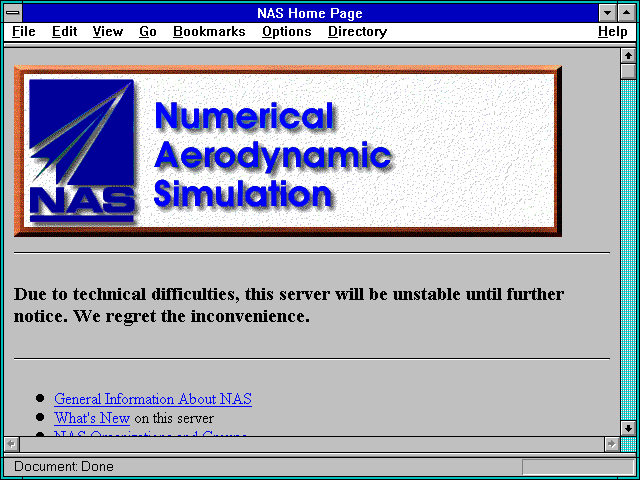This screenshot has height=480, width=640.
Task: Open the Go menu
Action: [148, 32]
